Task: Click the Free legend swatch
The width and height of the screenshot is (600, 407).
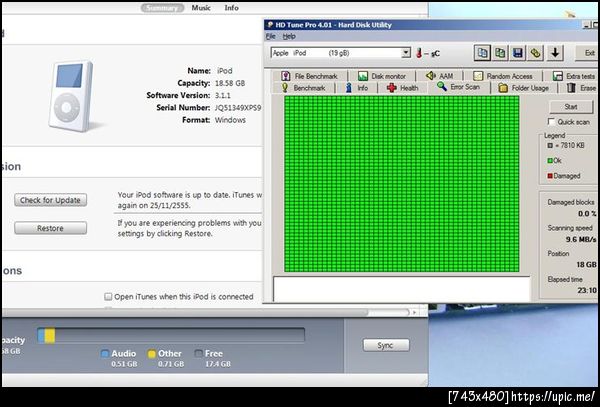Action: [x=198, y=353]
